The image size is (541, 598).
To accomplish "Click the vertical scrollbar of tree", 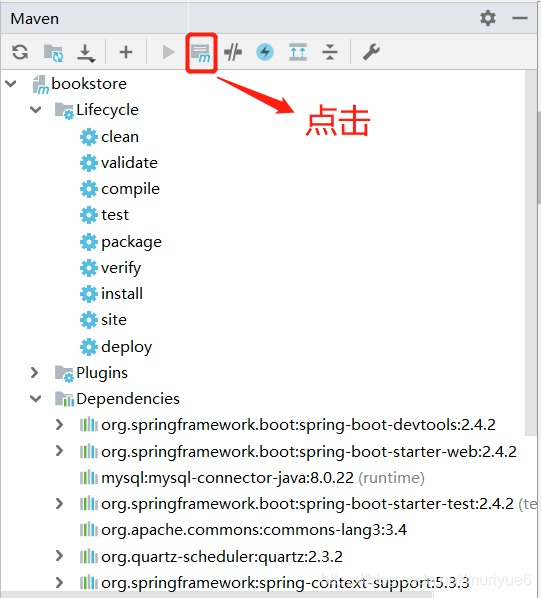I will [531, 252].
